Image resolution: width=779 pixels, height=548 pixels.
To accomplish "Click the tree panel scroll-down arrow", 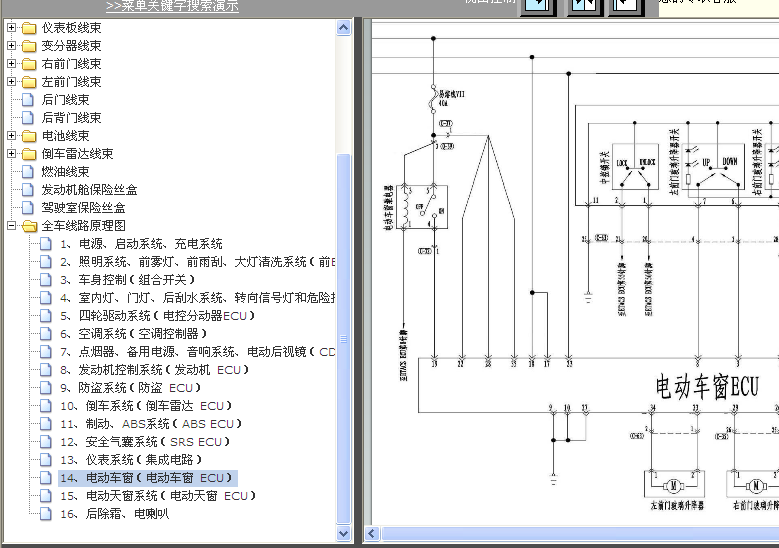I will [343, 533].
